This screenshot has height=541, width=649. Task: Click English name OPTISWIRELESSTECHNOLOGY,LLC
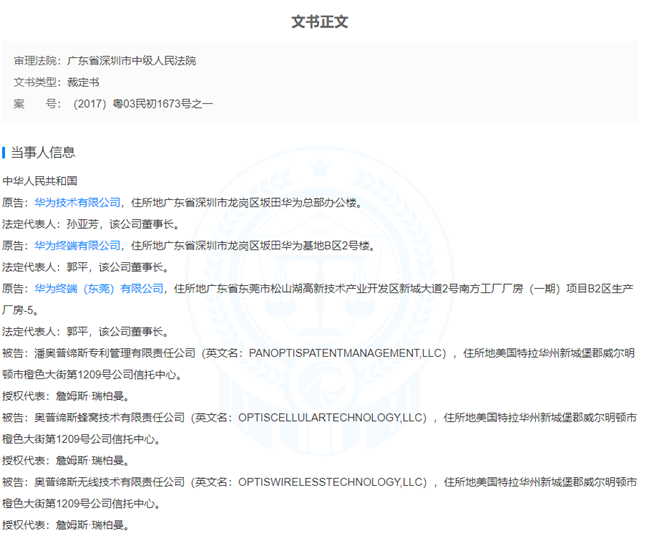coord(332,482)
